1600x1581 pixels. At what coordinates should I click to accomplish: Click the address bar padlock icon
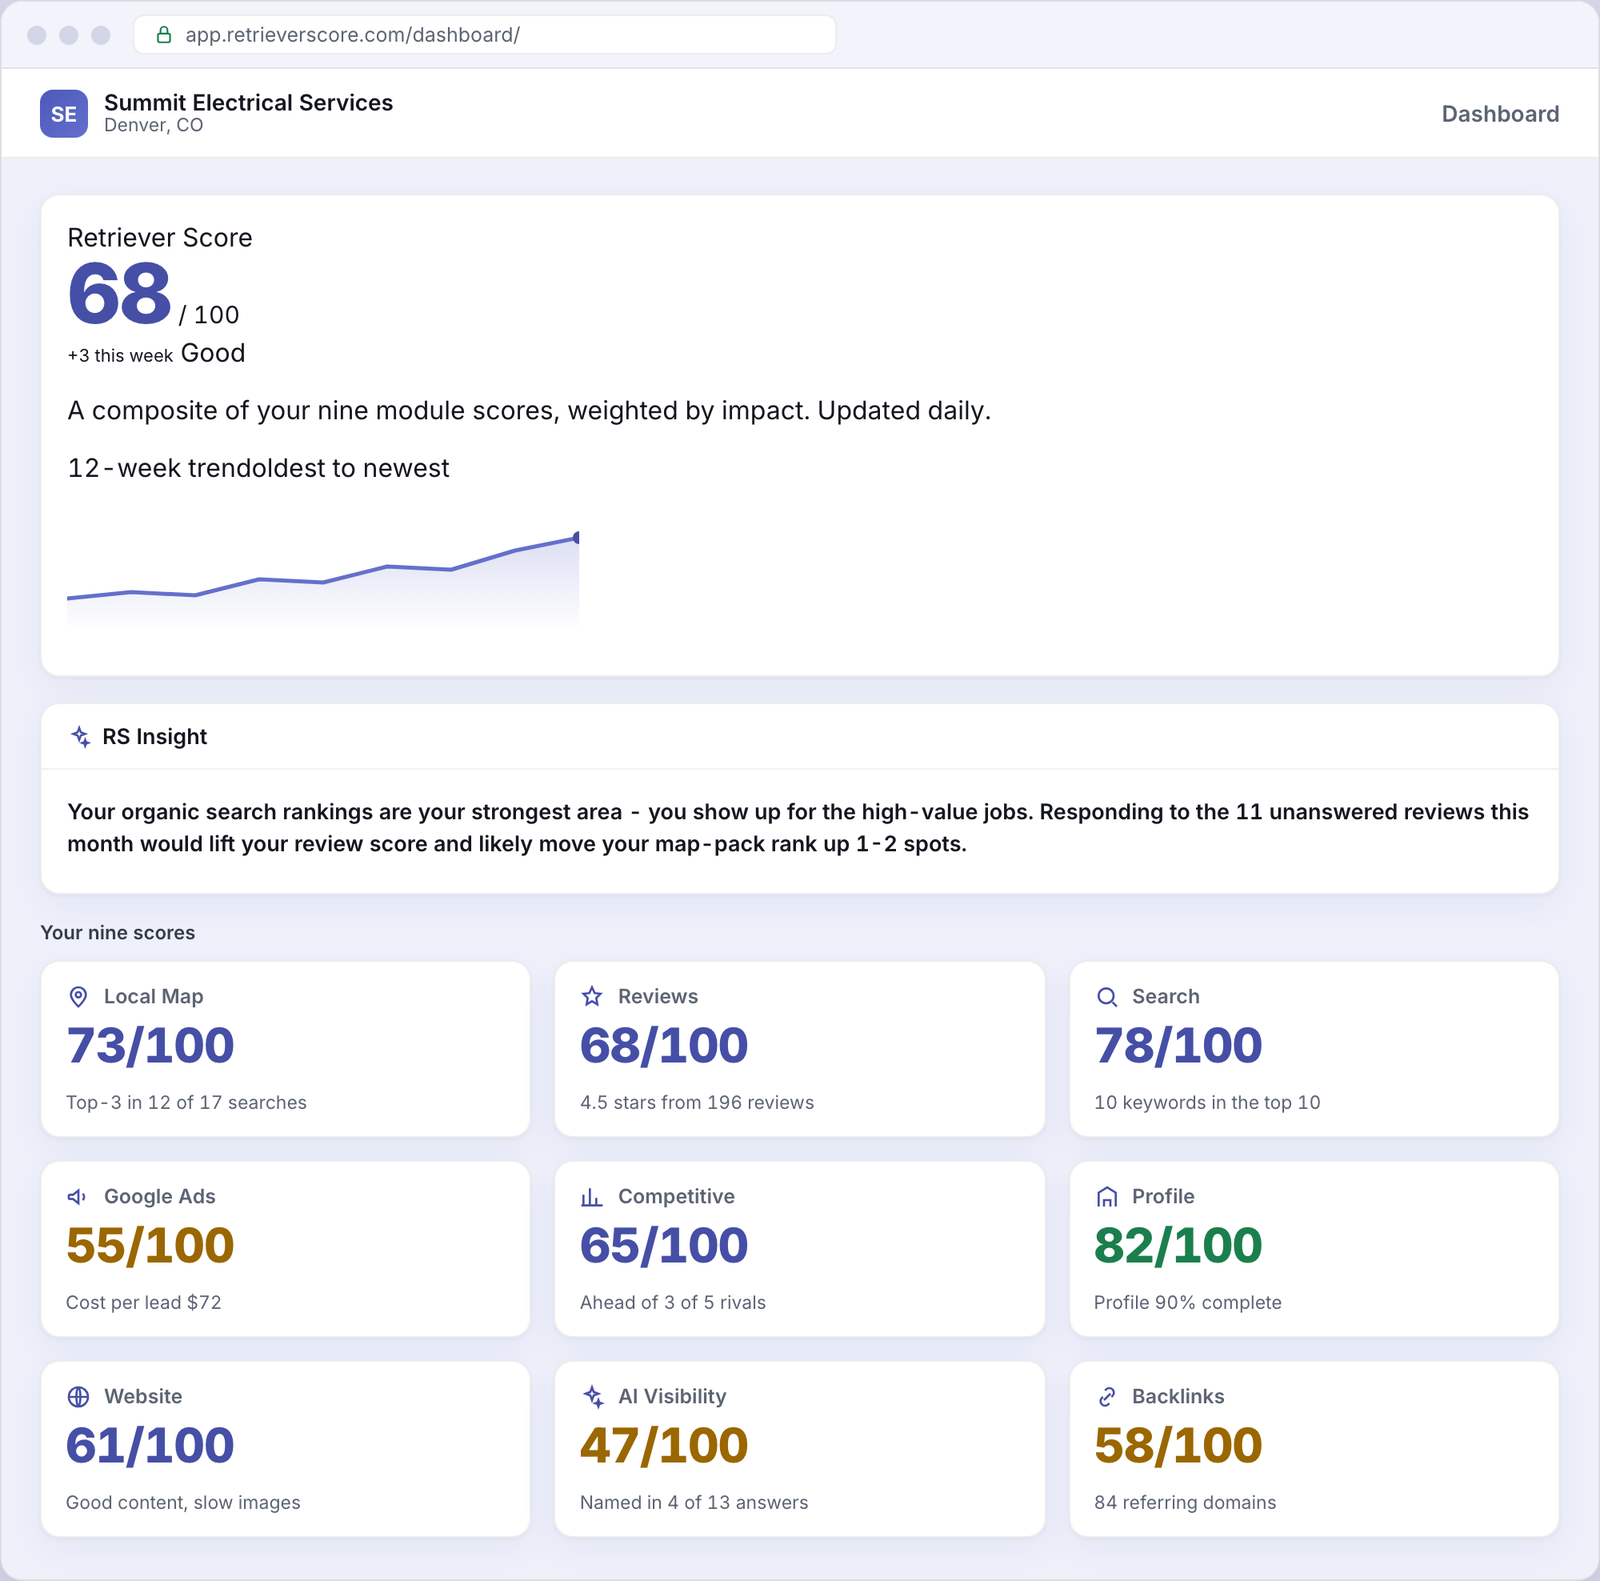(x=164, y=35)
